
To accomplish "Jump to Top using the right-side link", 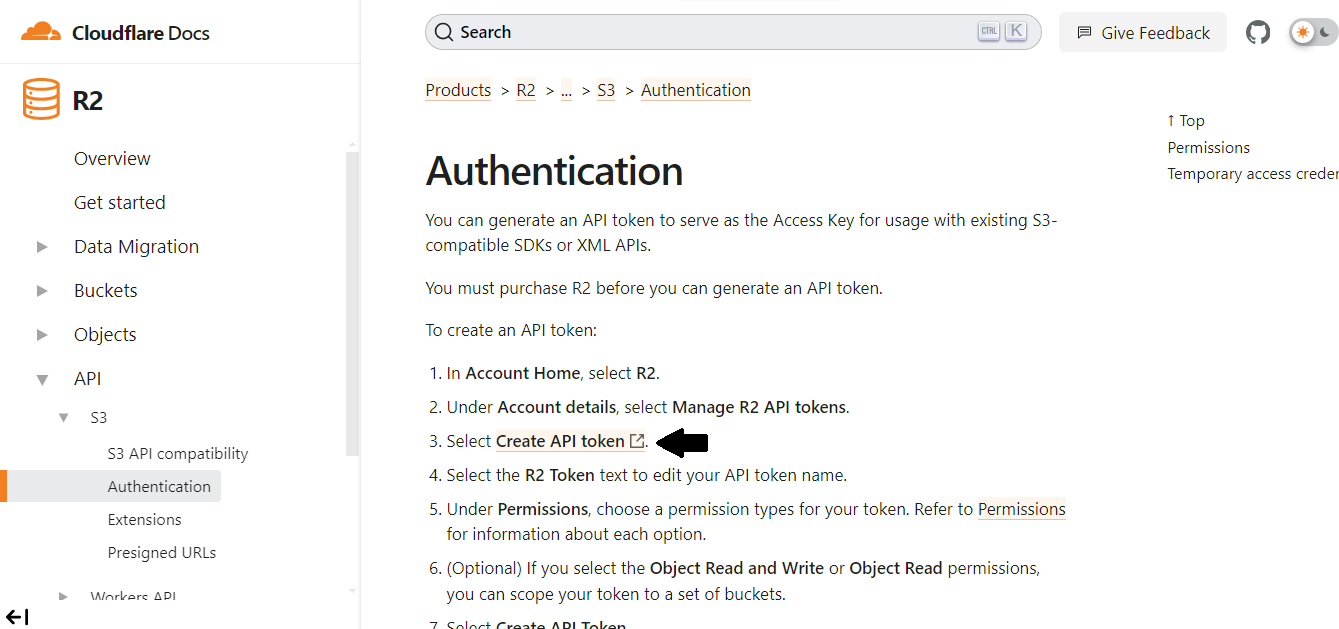I will tap(1186, 120).
